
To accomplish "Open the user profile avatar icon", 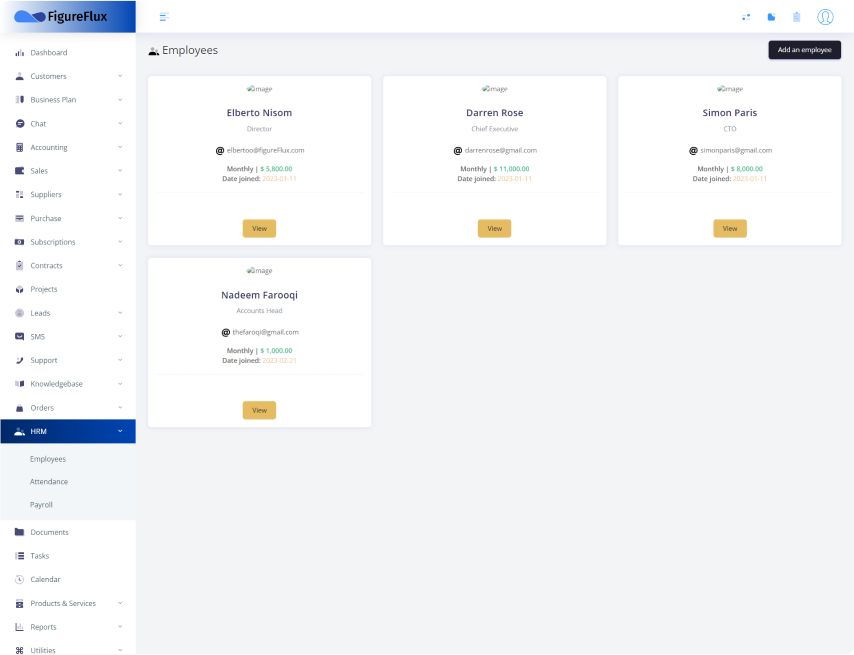I will pyautogui.click(x=825, y=17).
